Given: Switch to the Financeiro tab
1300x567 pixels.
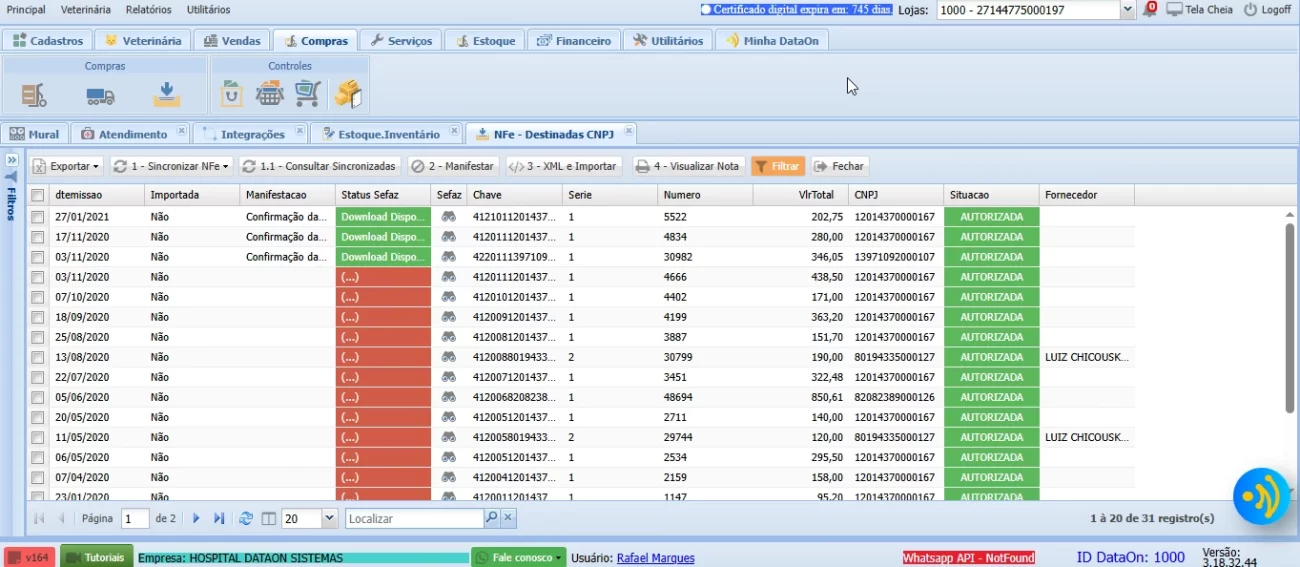Looking at the screenshot, I should [x=573, y=41].
